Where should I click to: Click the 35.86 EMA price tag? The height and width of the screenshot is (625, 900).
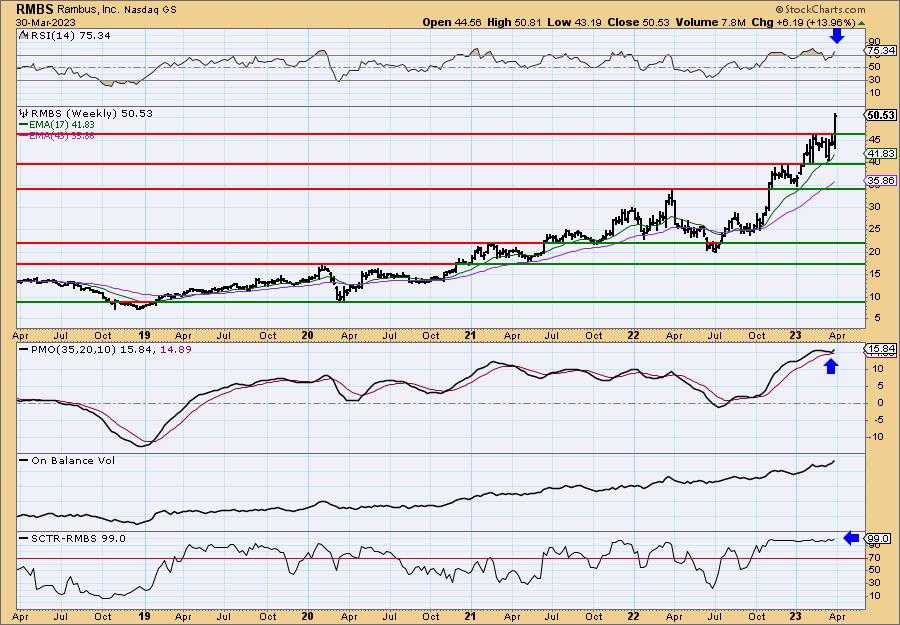[x=880, y=180]
